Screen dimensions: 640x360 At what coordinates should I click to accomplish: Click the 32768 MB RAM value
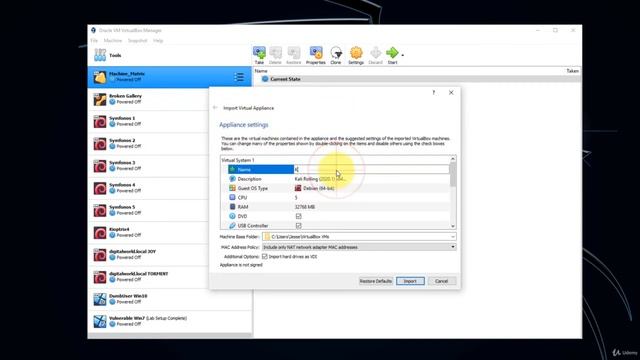pos(305,207)
